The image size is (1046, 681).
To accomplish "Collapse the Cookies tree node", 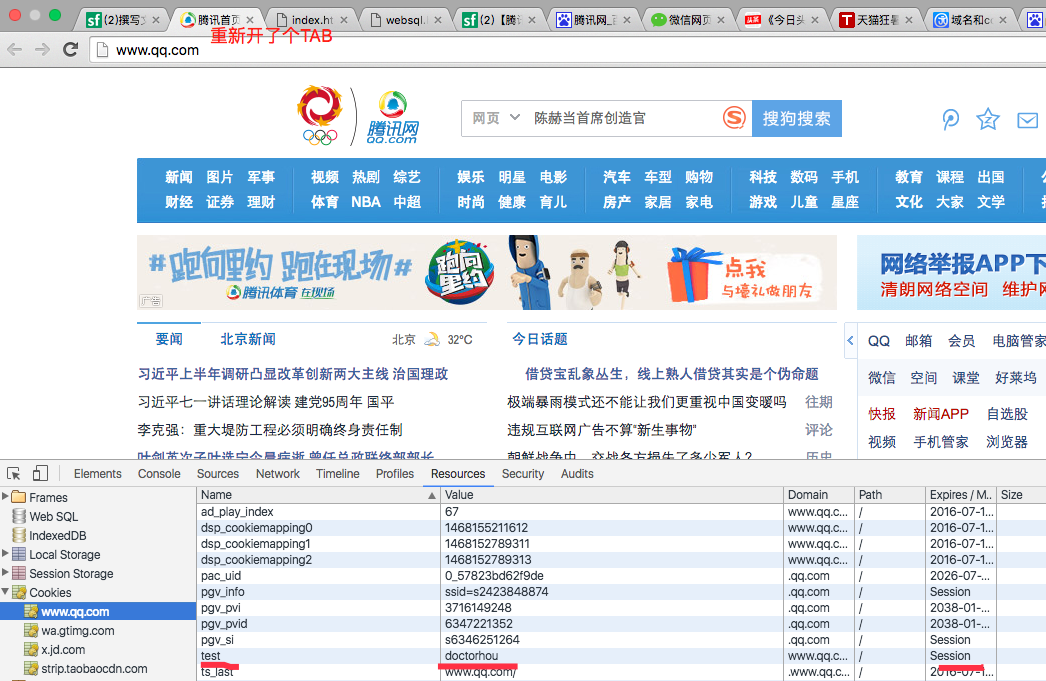I will (x=5, y=592).
